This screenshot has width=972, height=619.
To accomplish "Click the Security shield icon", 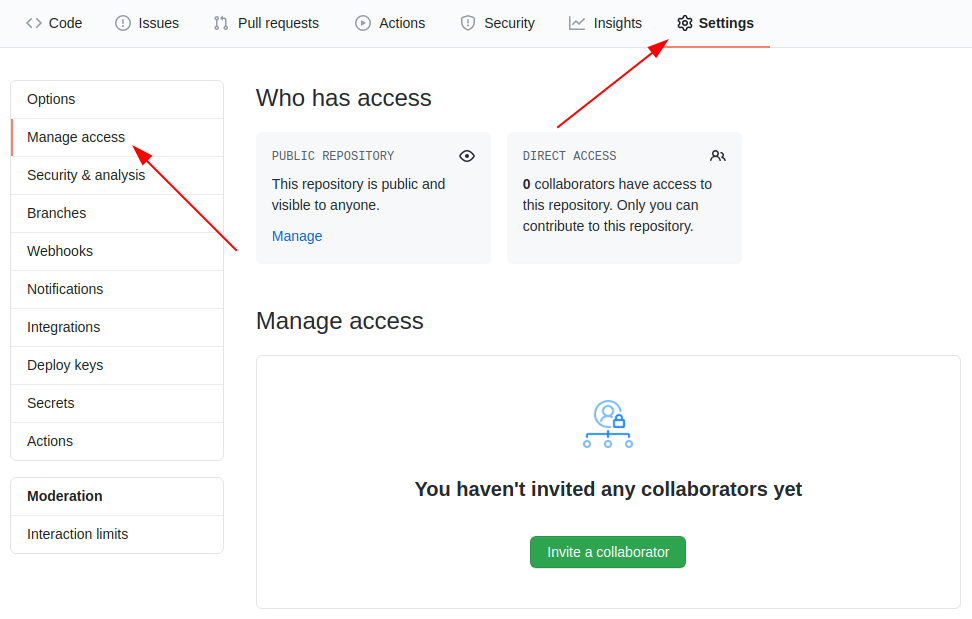I will click(x=468, y=23).
